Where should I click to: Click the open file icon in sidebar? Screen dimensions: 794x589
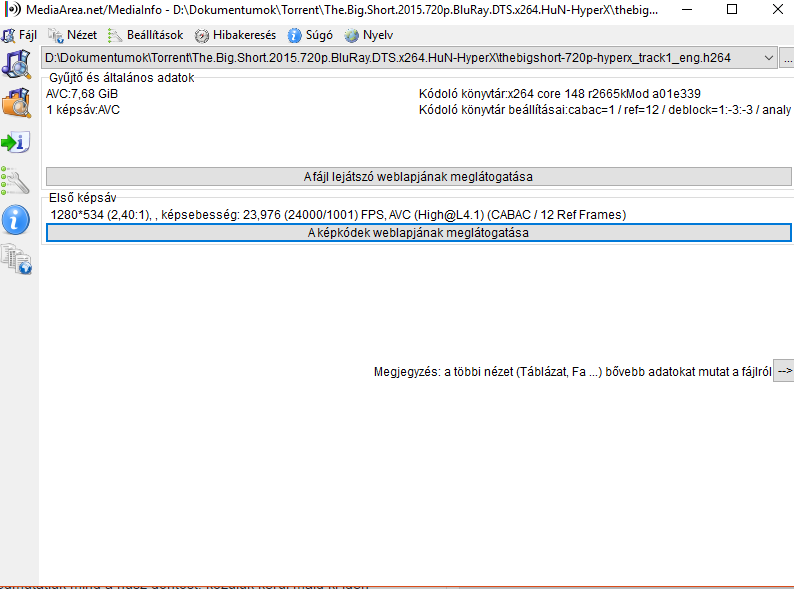pyautogui.click(x=16, y=64)
